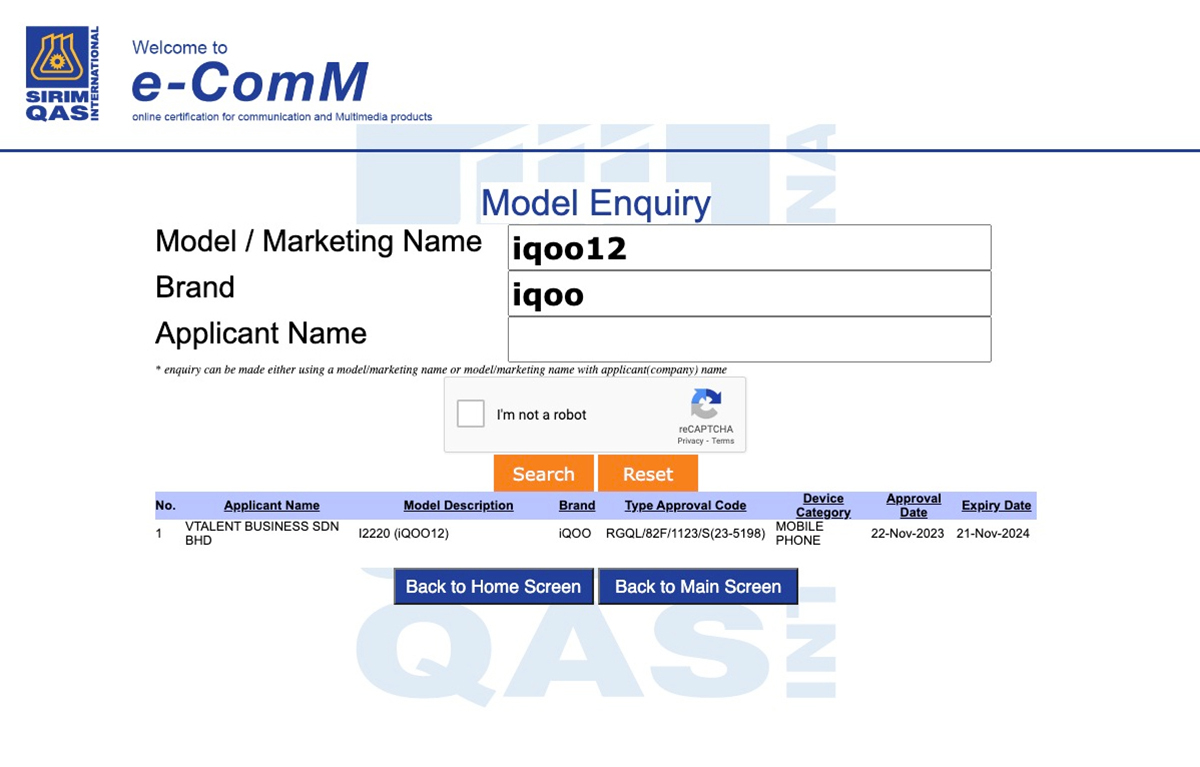Go Back to Home Screen
1200x767 pixels.
coord(494,587)
